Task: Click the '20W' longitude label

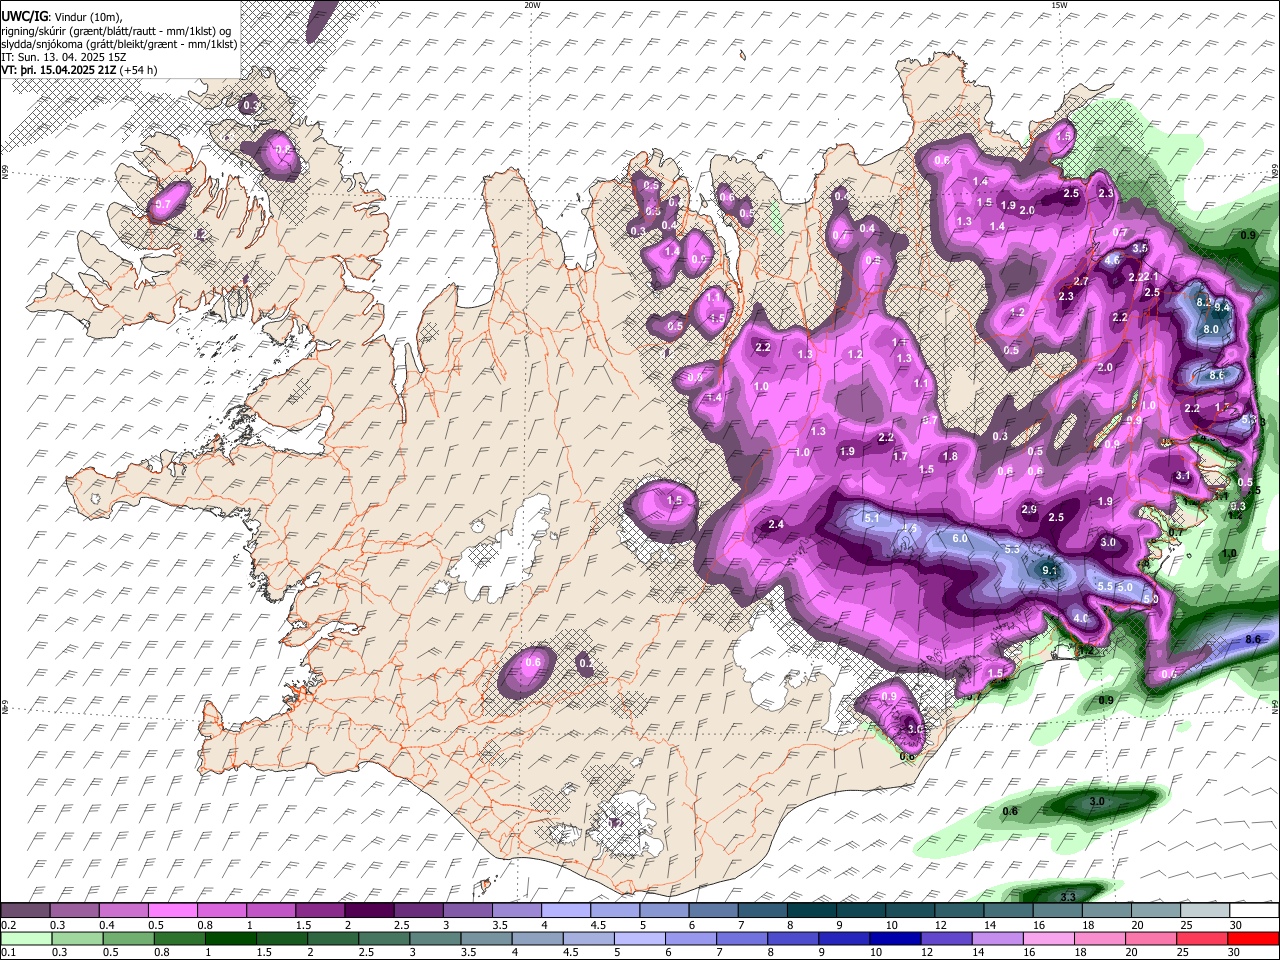Action: (532, 5)
